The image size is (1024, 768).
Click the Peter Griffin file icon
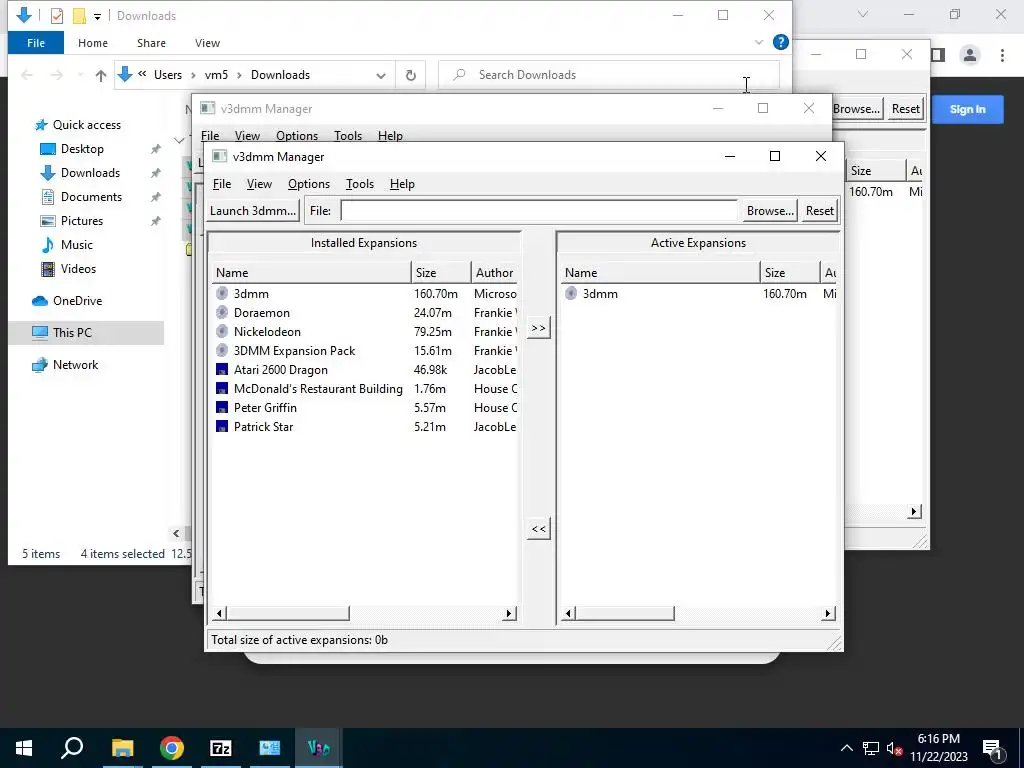(x=222, y=408)
